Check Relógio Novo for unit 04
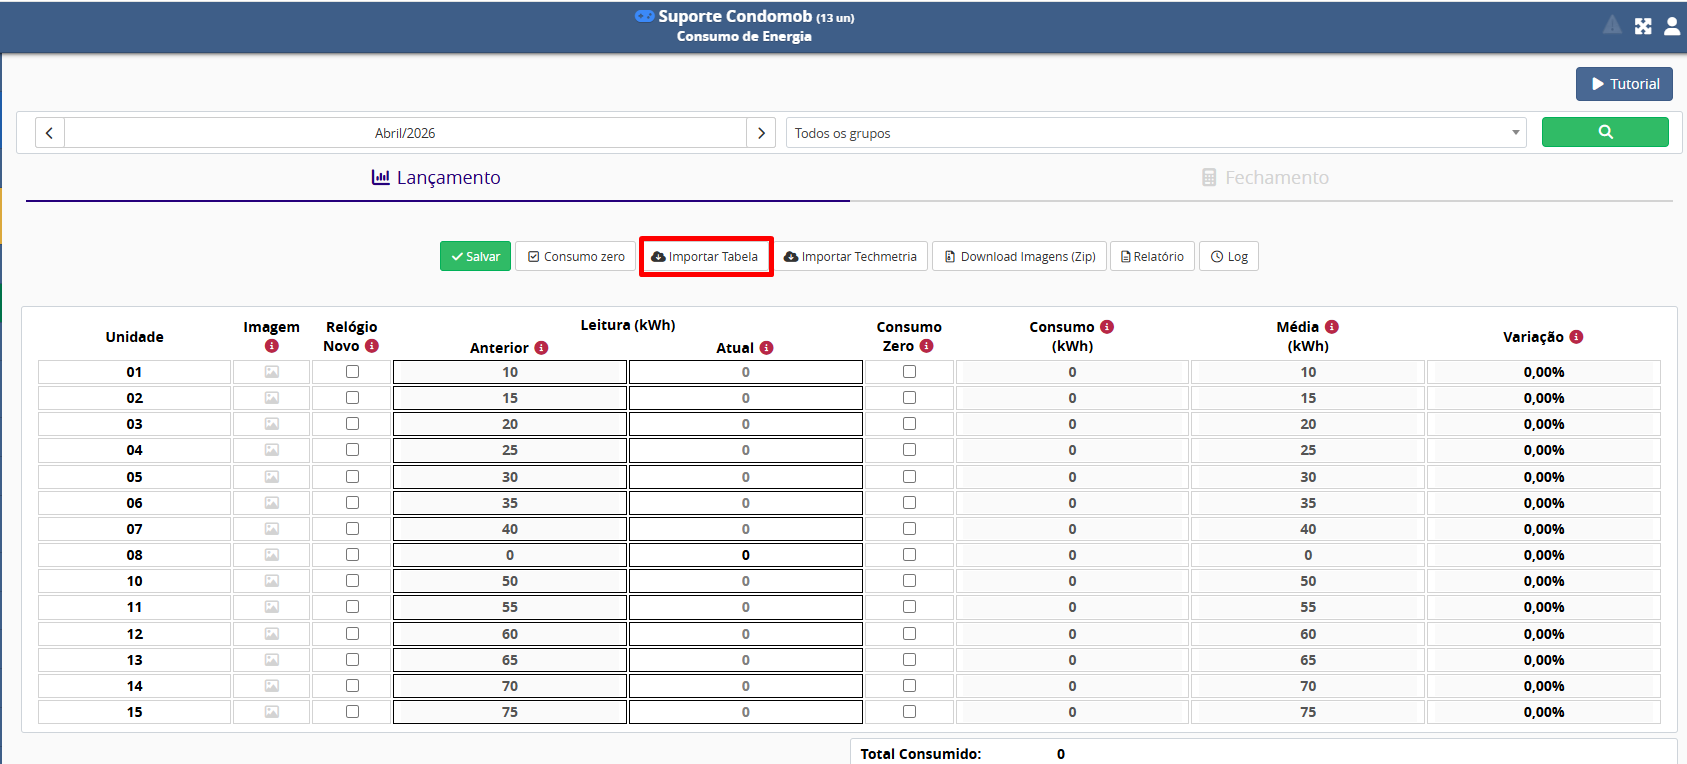 (352, 449)
